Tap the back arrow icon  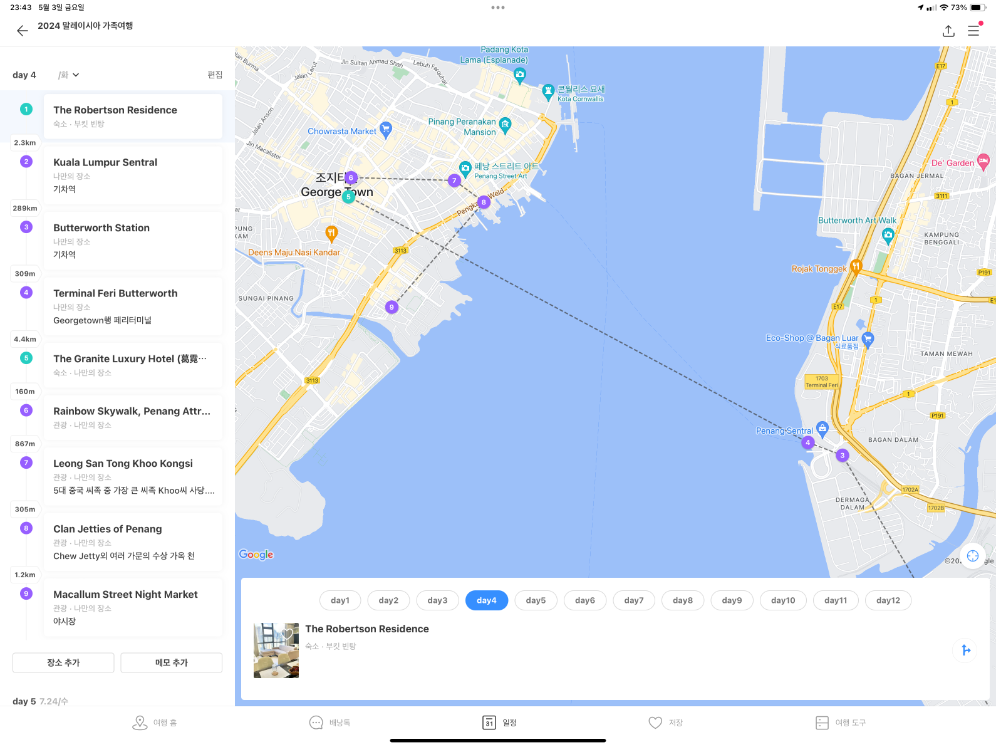(22, 30)
